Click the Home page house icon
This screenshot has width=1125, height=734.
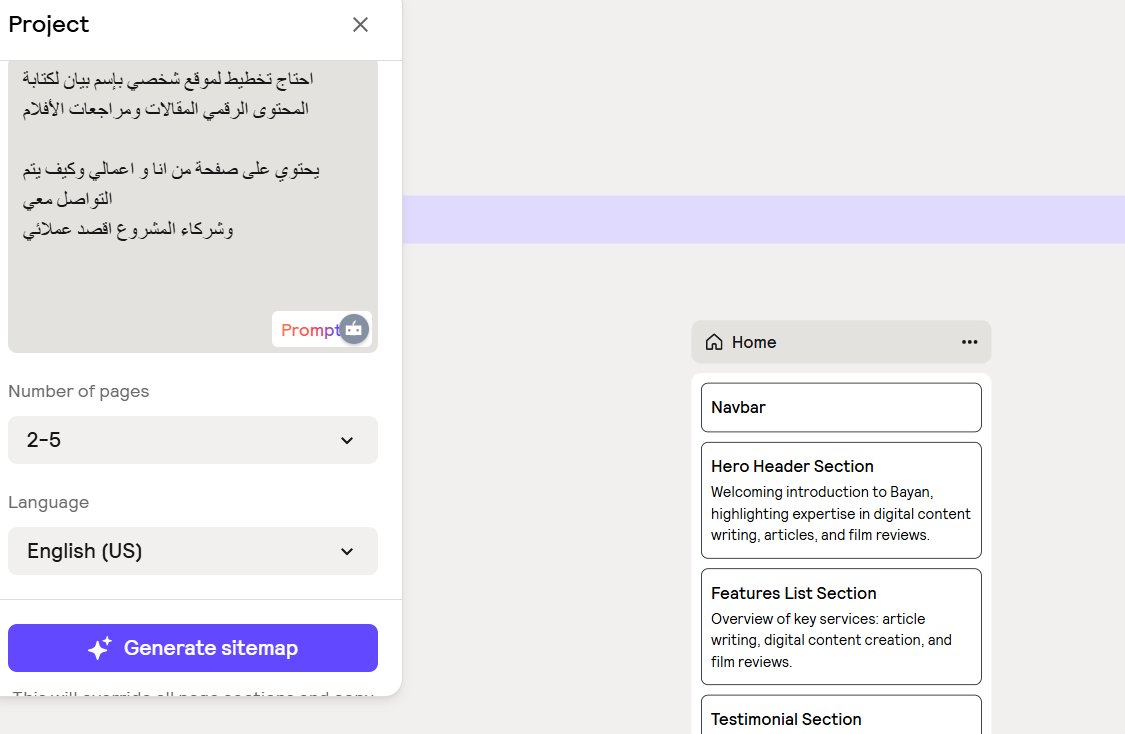(x=714, y=342)
